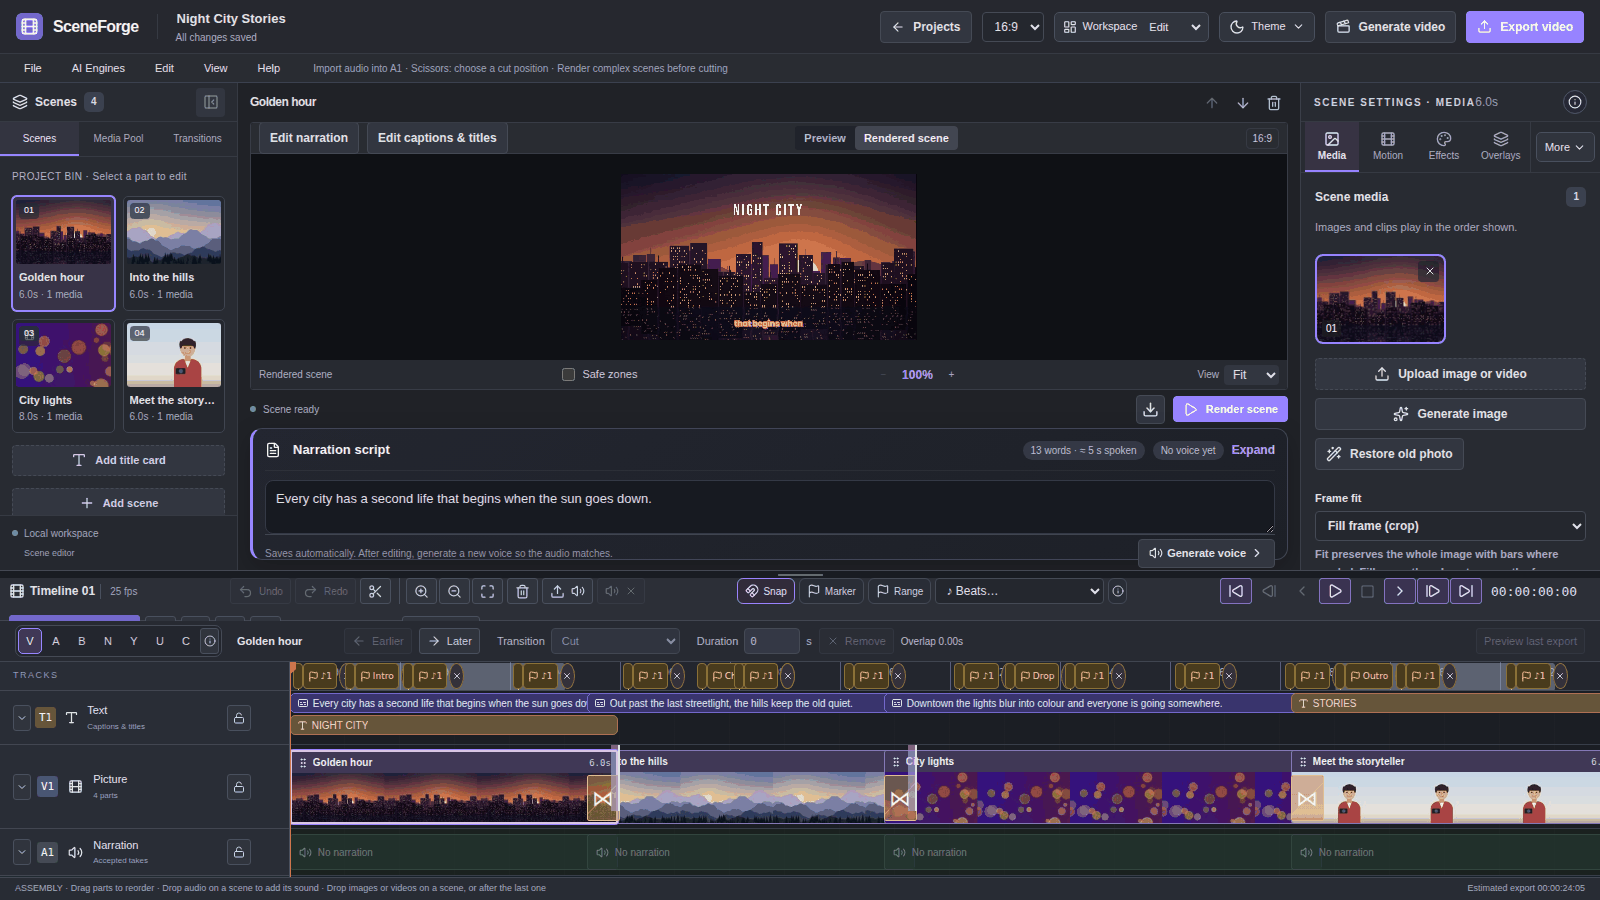The height and width of the screenshot is (900, 1600).
Task: Jump to timeline start
Action: [1236, 591]
